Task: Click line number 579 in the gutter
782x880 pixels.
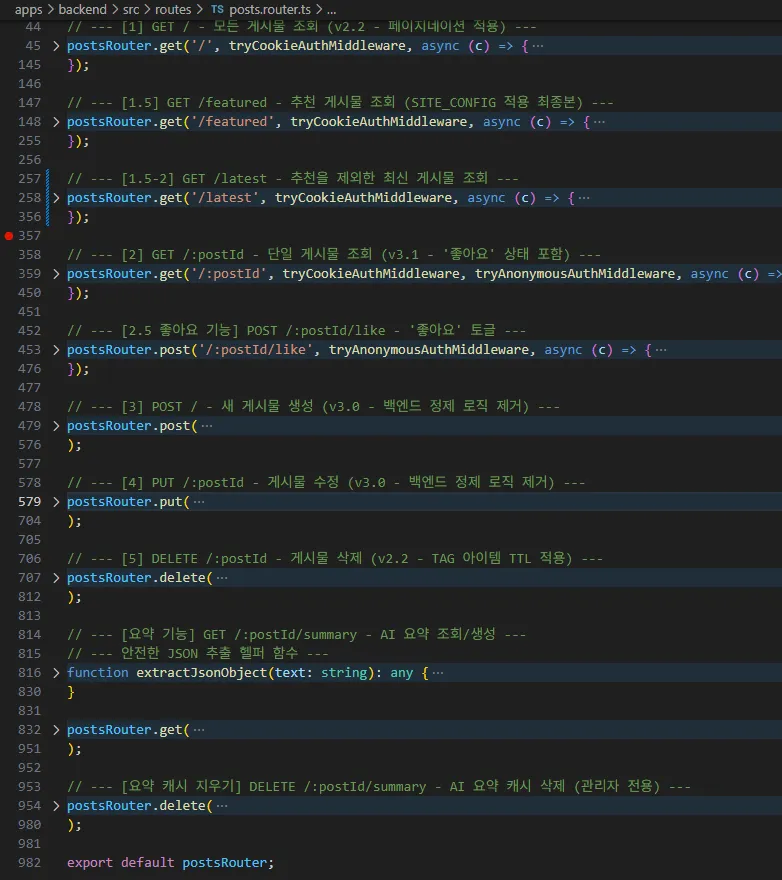Action: click(29, 502)
